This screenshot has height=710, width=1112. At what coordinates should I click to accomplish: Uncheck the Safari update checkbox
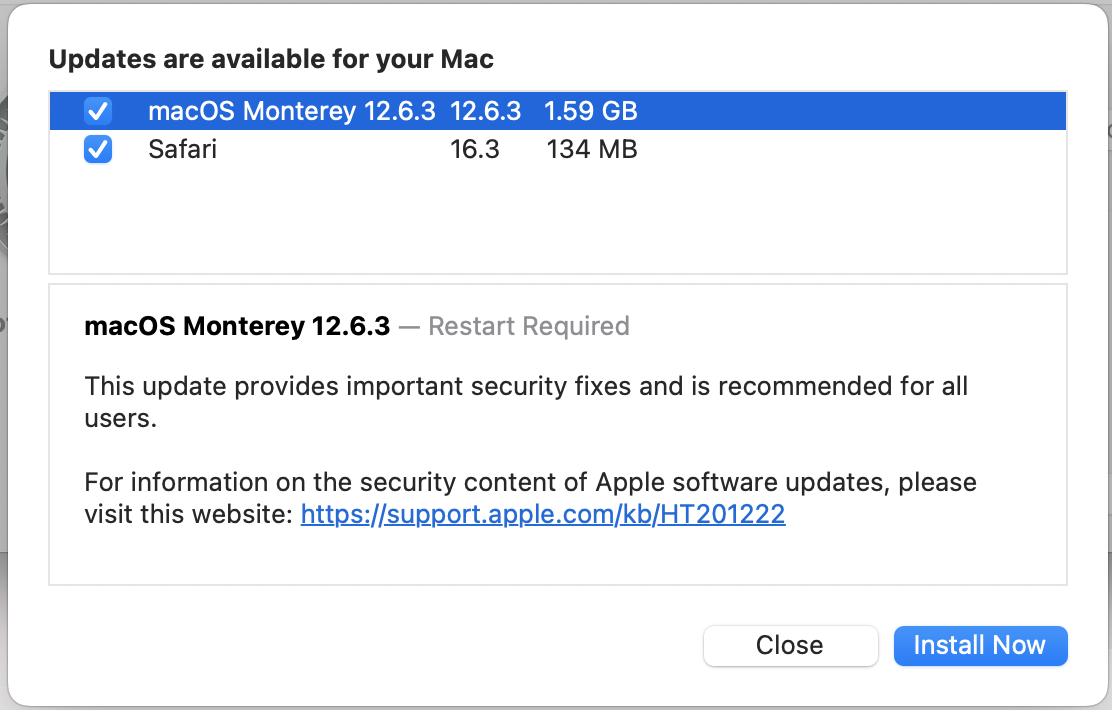(x=98, y=150)
